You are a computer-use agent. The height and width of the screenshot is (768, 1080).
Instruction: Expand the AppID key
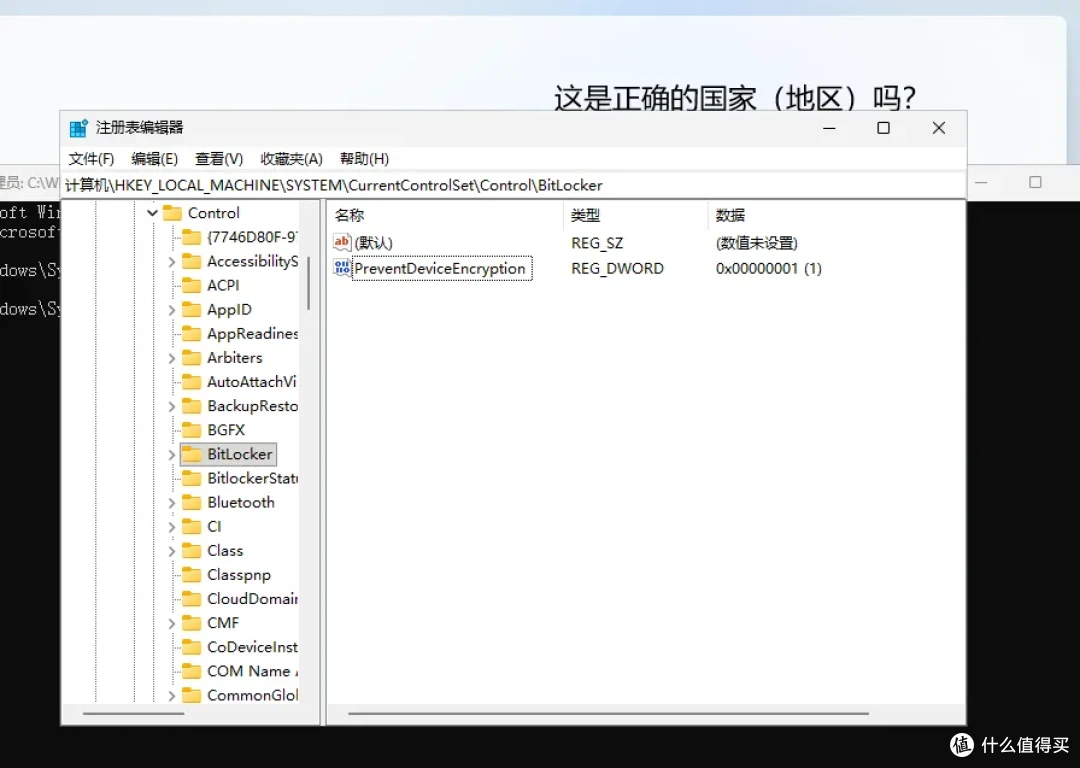tap(172, 310)
